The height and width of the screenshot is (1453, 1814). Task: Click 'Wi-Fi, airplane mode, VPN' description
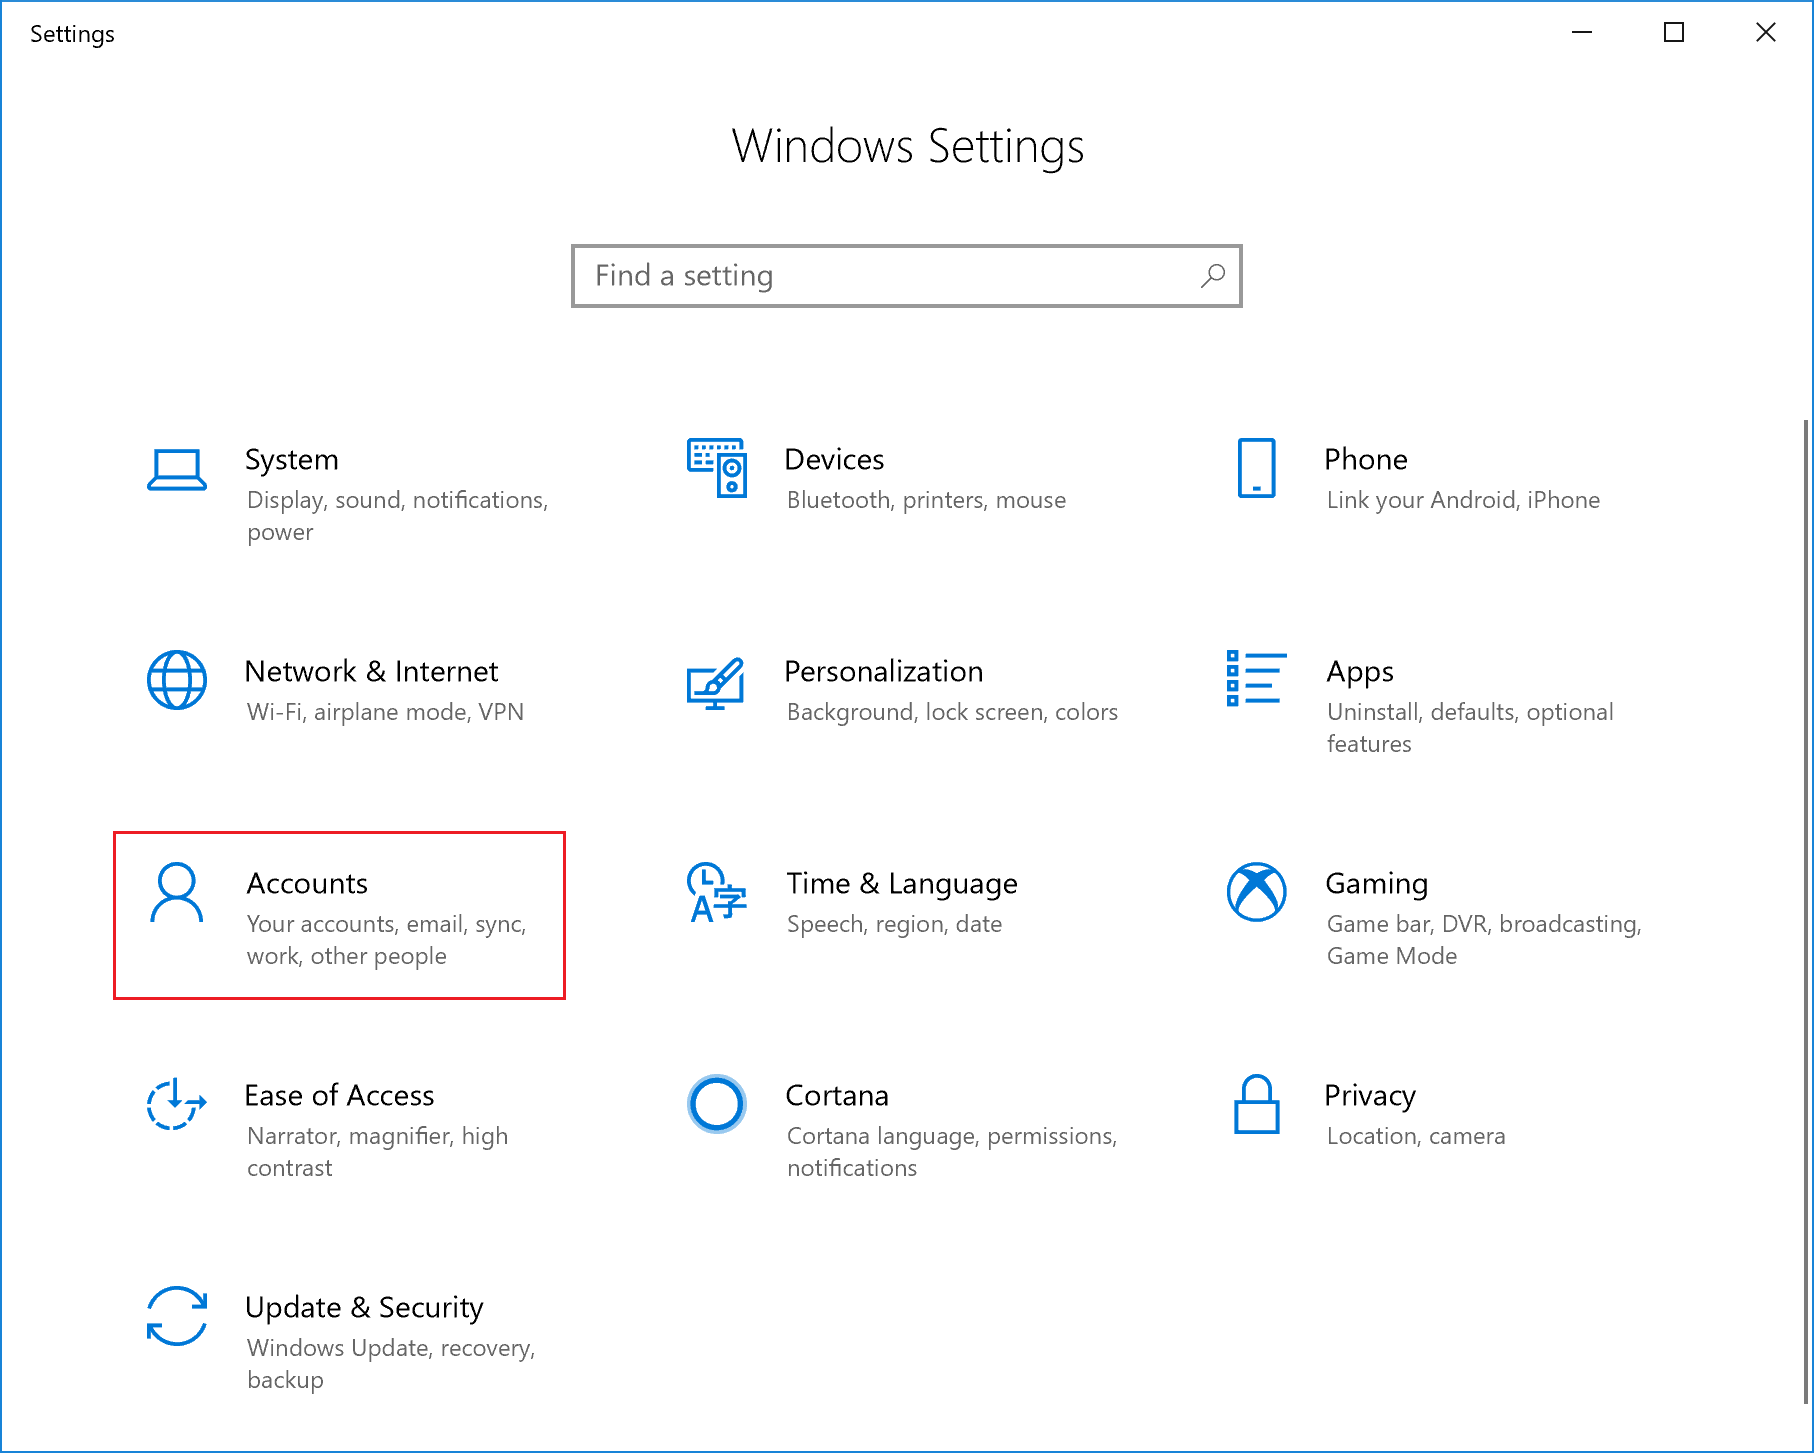tap(386, 712)
